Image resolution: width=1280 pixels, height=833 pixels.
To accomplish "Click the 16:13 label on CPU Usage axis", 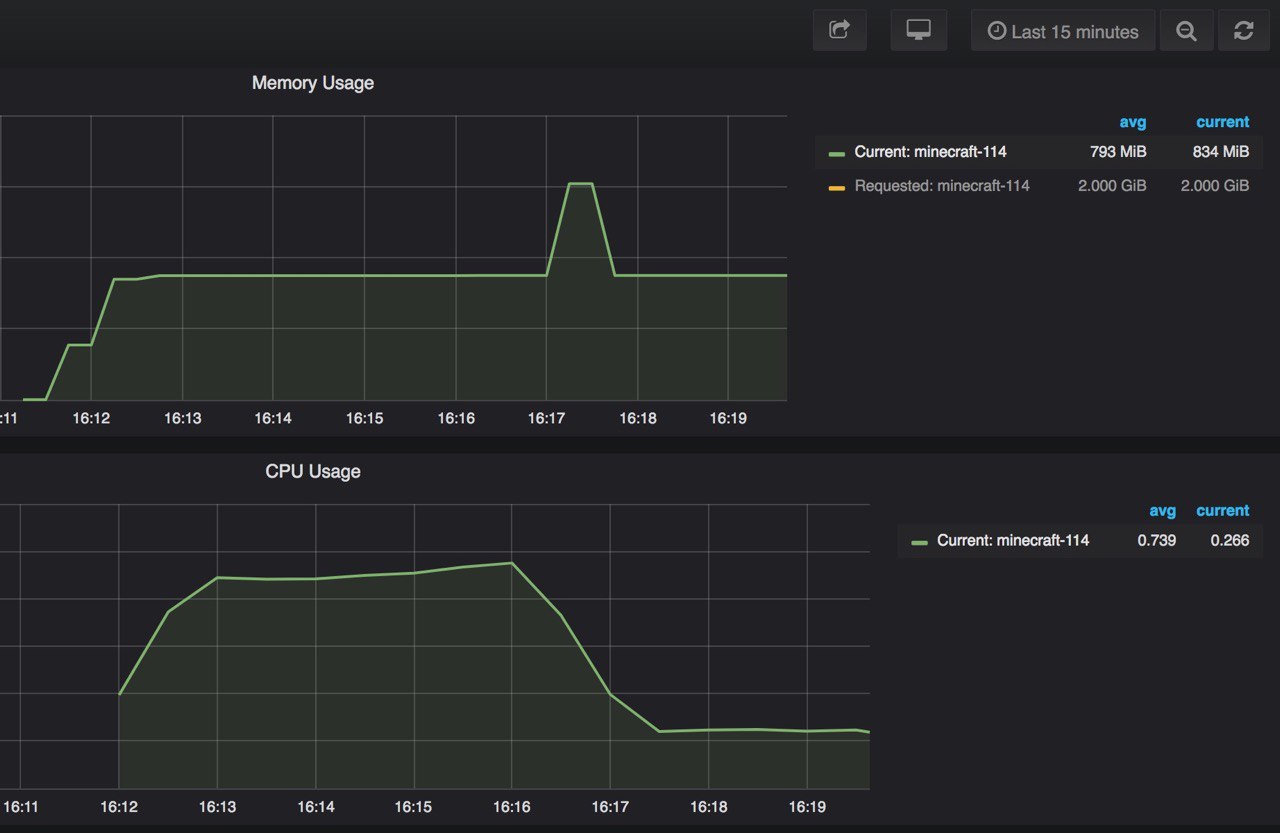I will click(217, 806).
